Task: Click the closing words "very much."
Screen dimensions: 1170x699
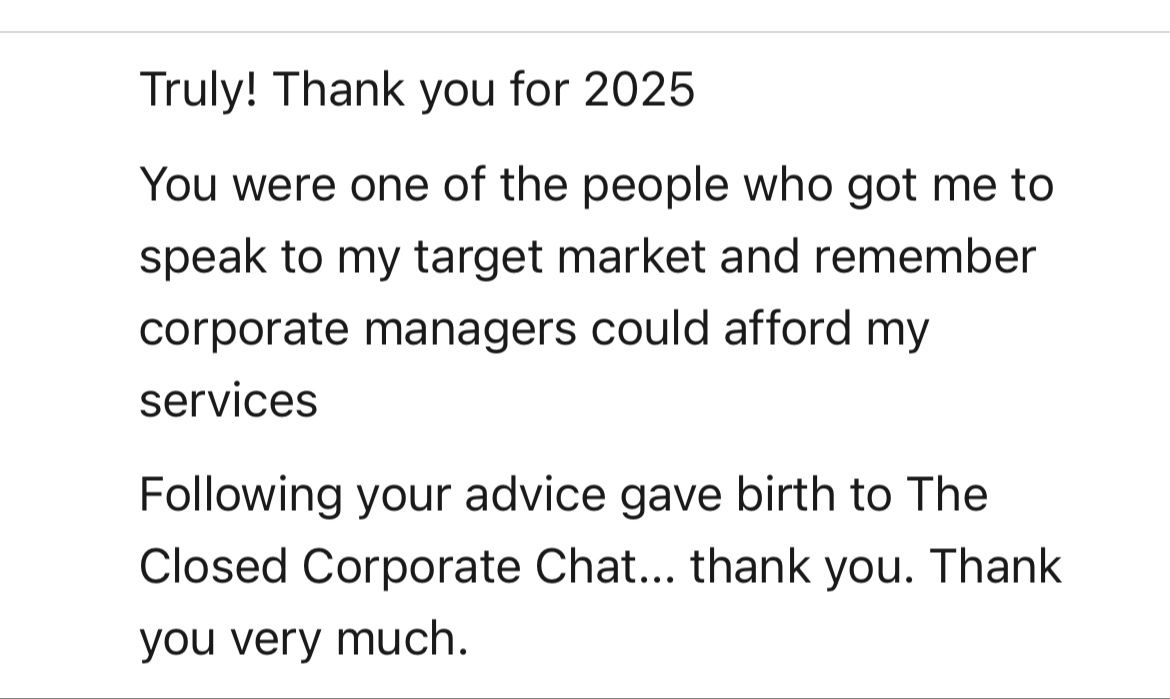Action: coord(350,640)
